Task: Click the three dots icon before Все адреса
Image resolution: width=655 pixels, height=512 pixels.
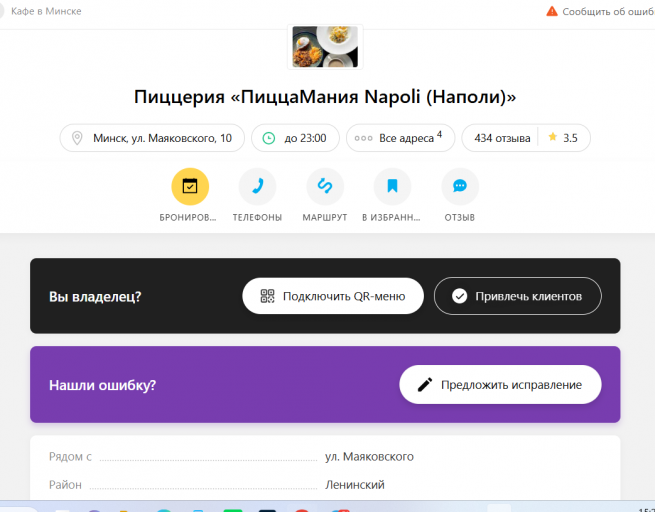Action: pos(363,138)
